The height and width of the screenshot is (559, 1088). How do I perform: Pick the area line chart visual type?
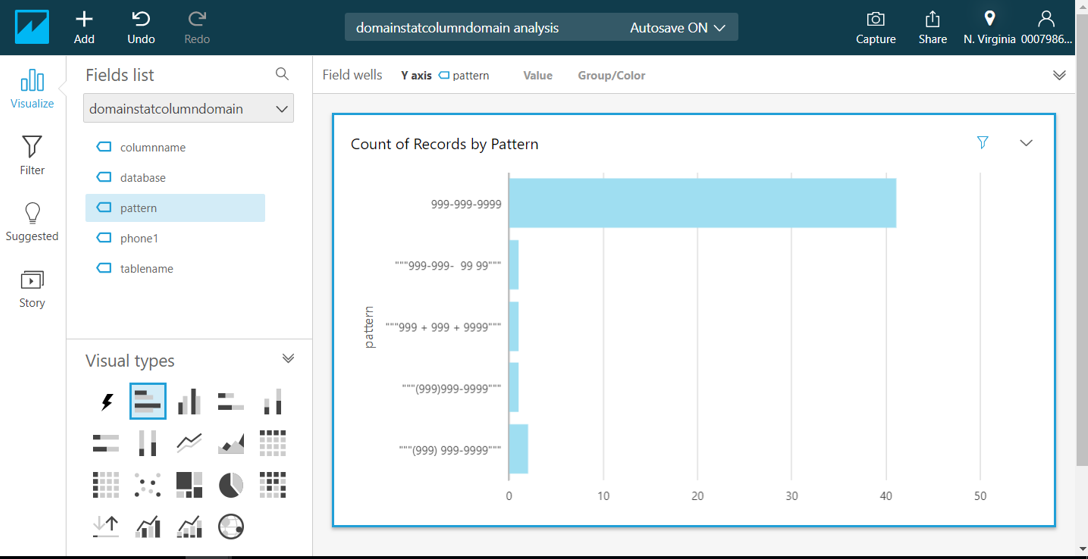(231, 442)
